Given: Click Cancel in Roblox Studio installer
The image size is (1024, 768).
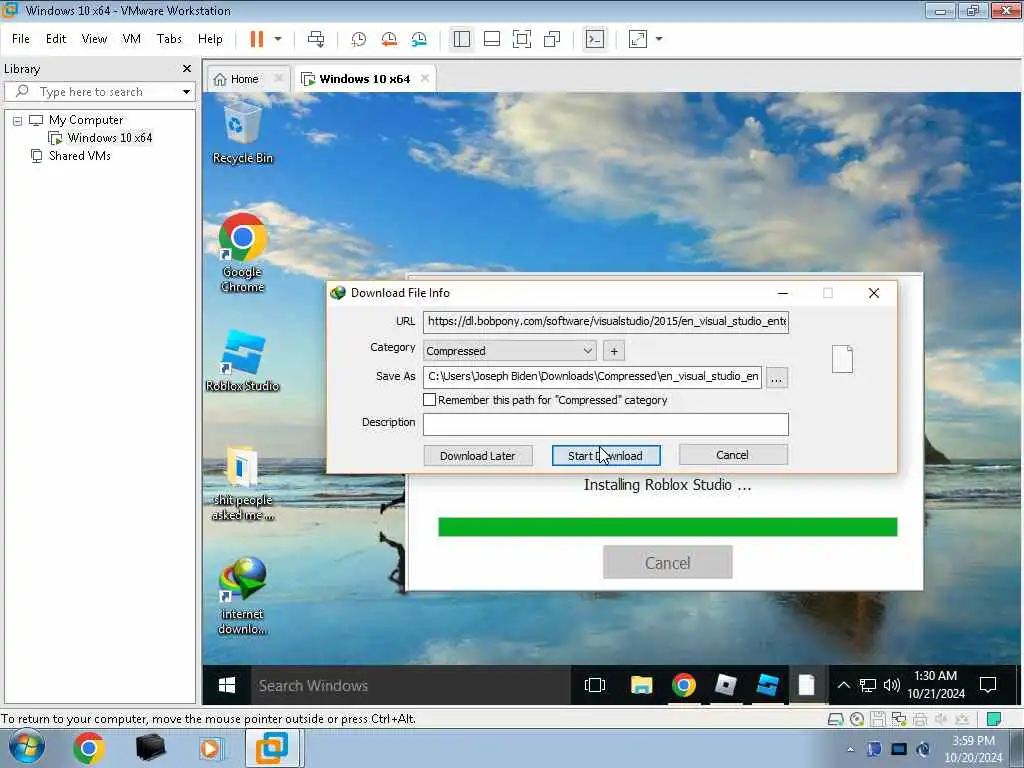Looking at the screenshot, I should tap(667, 562).
